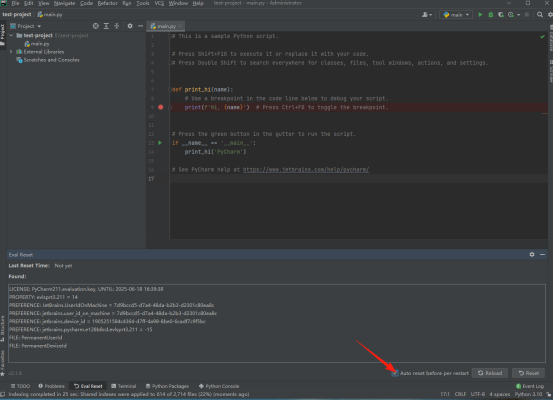
Task: Click main.py breadcrumb in navigation bar
Action: 50,14
